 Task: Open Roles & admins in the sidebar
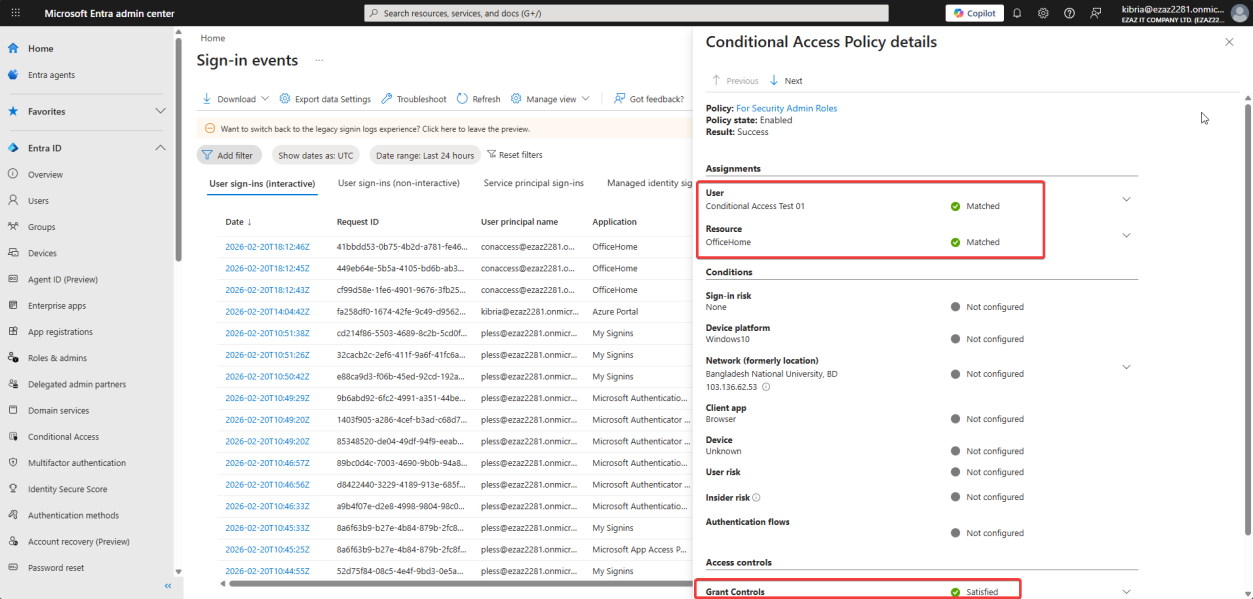[x=57, y=358]
